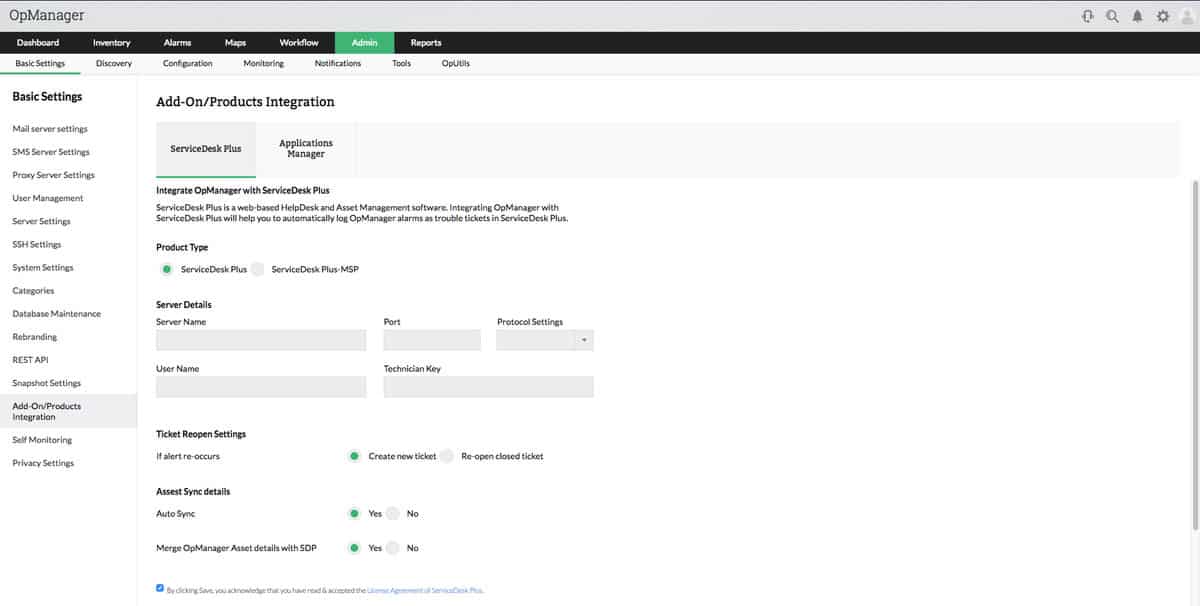
Task: Open REST API settings
Action: point(30,360)
